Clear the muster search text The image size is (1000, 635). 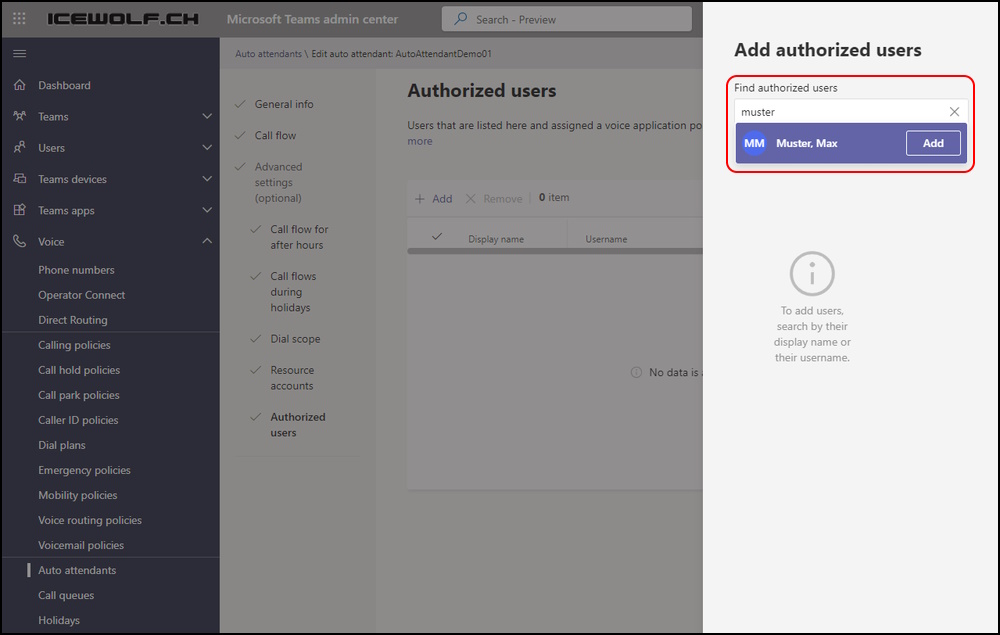point(954,112)
